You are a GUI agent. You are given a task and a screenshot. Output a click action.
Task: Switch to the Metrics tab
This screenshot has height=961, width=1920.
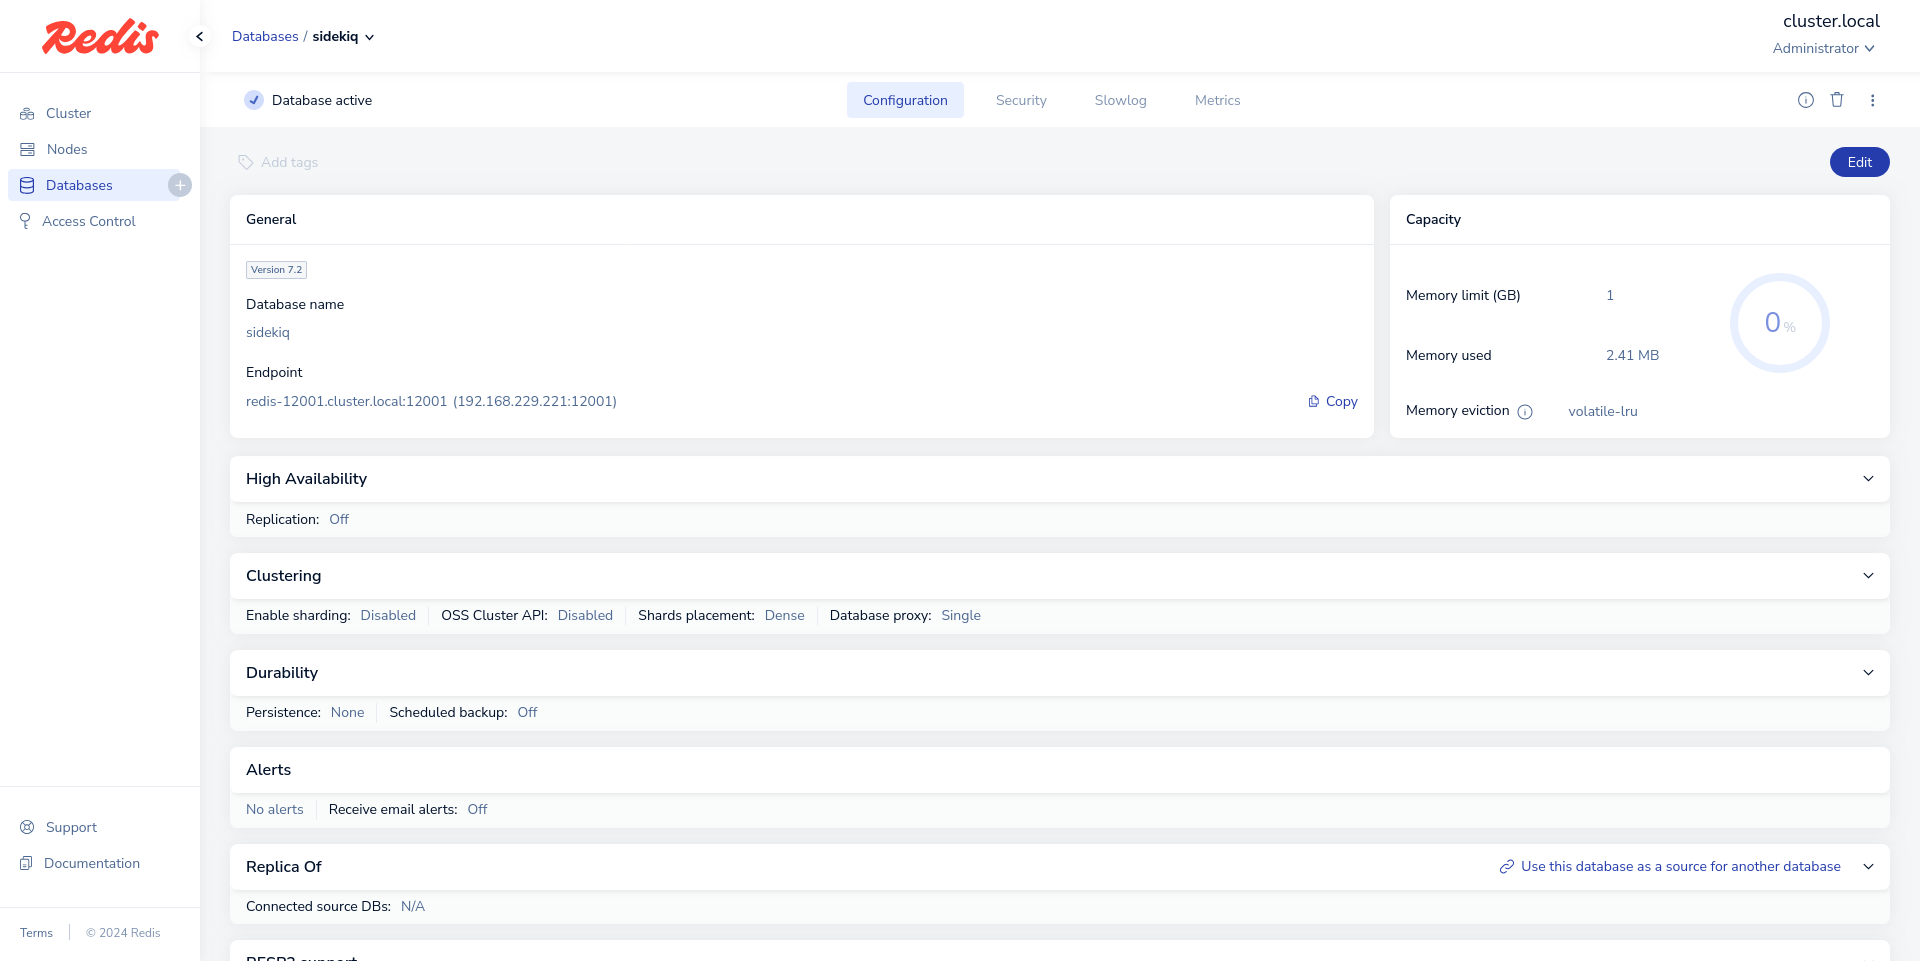pyautogui.click(x=1217, y=100)
